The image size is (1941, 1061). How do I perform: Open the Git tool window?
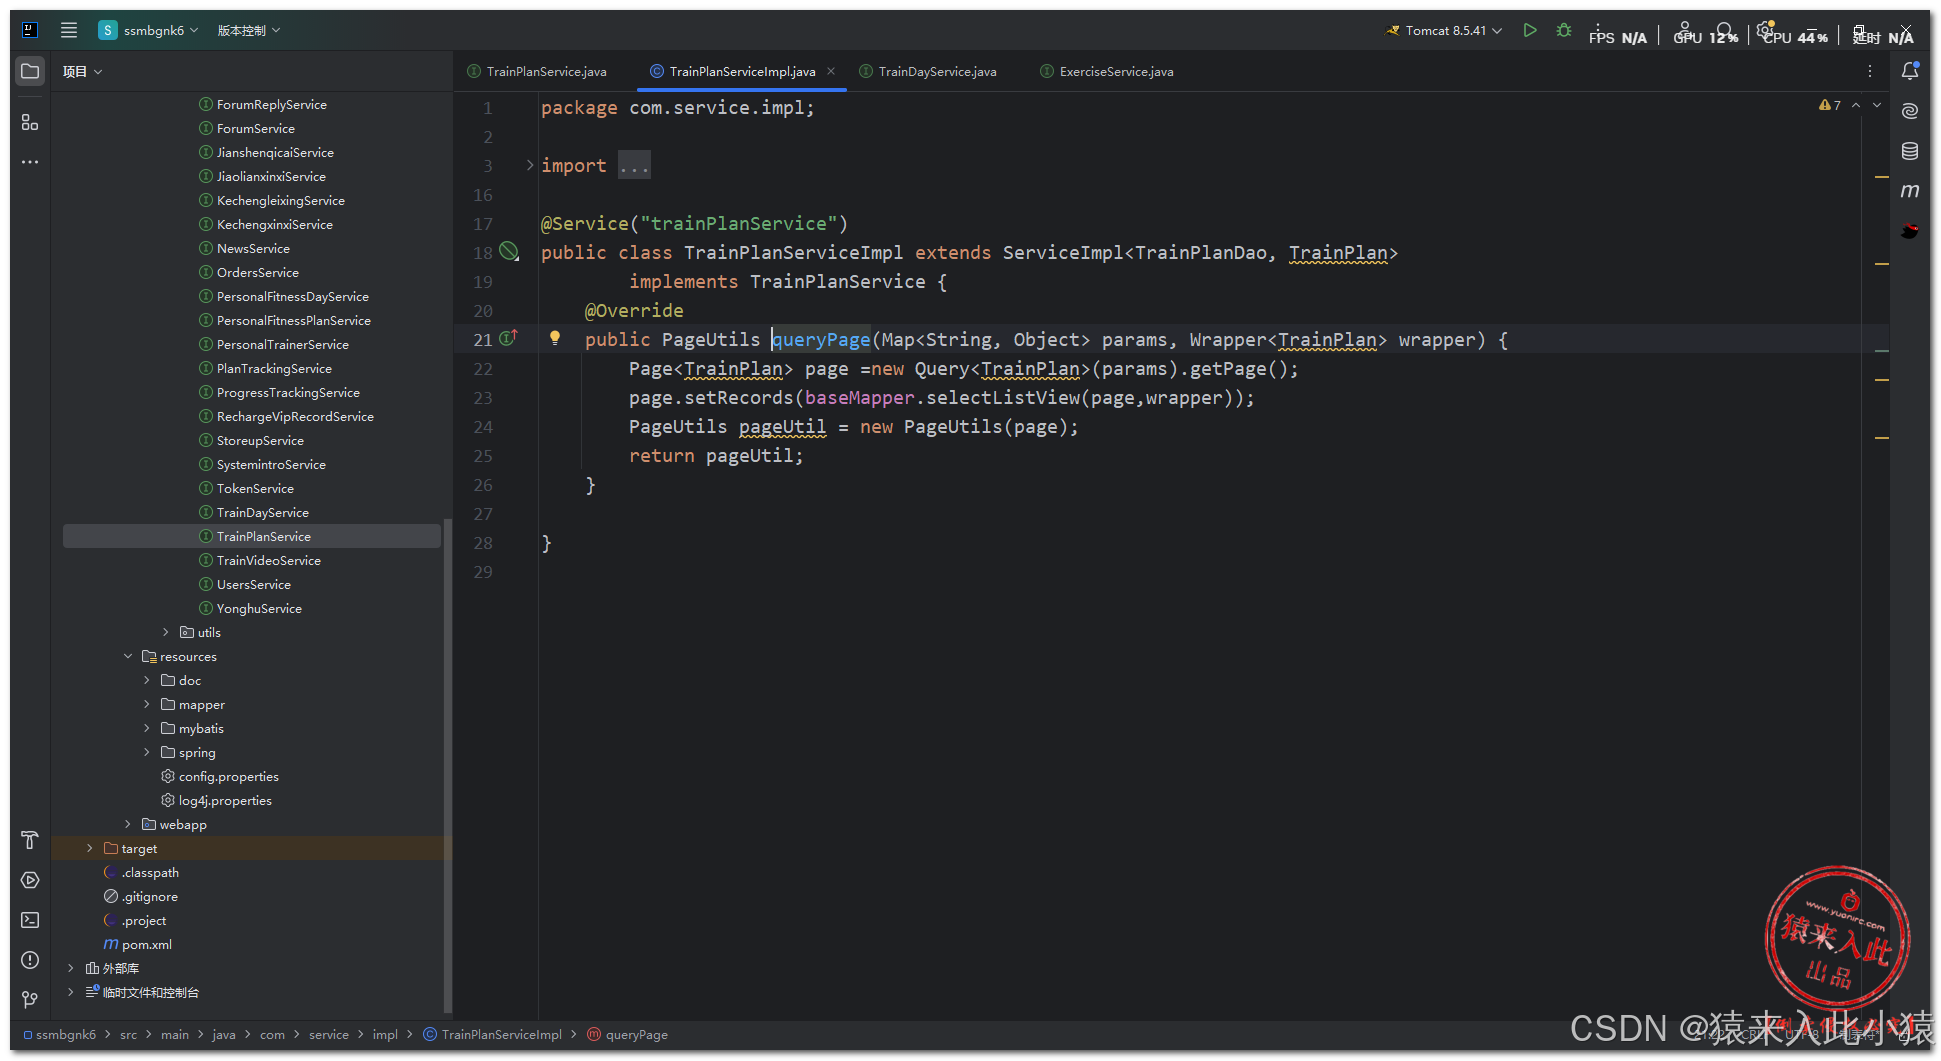pos(30,1000)
